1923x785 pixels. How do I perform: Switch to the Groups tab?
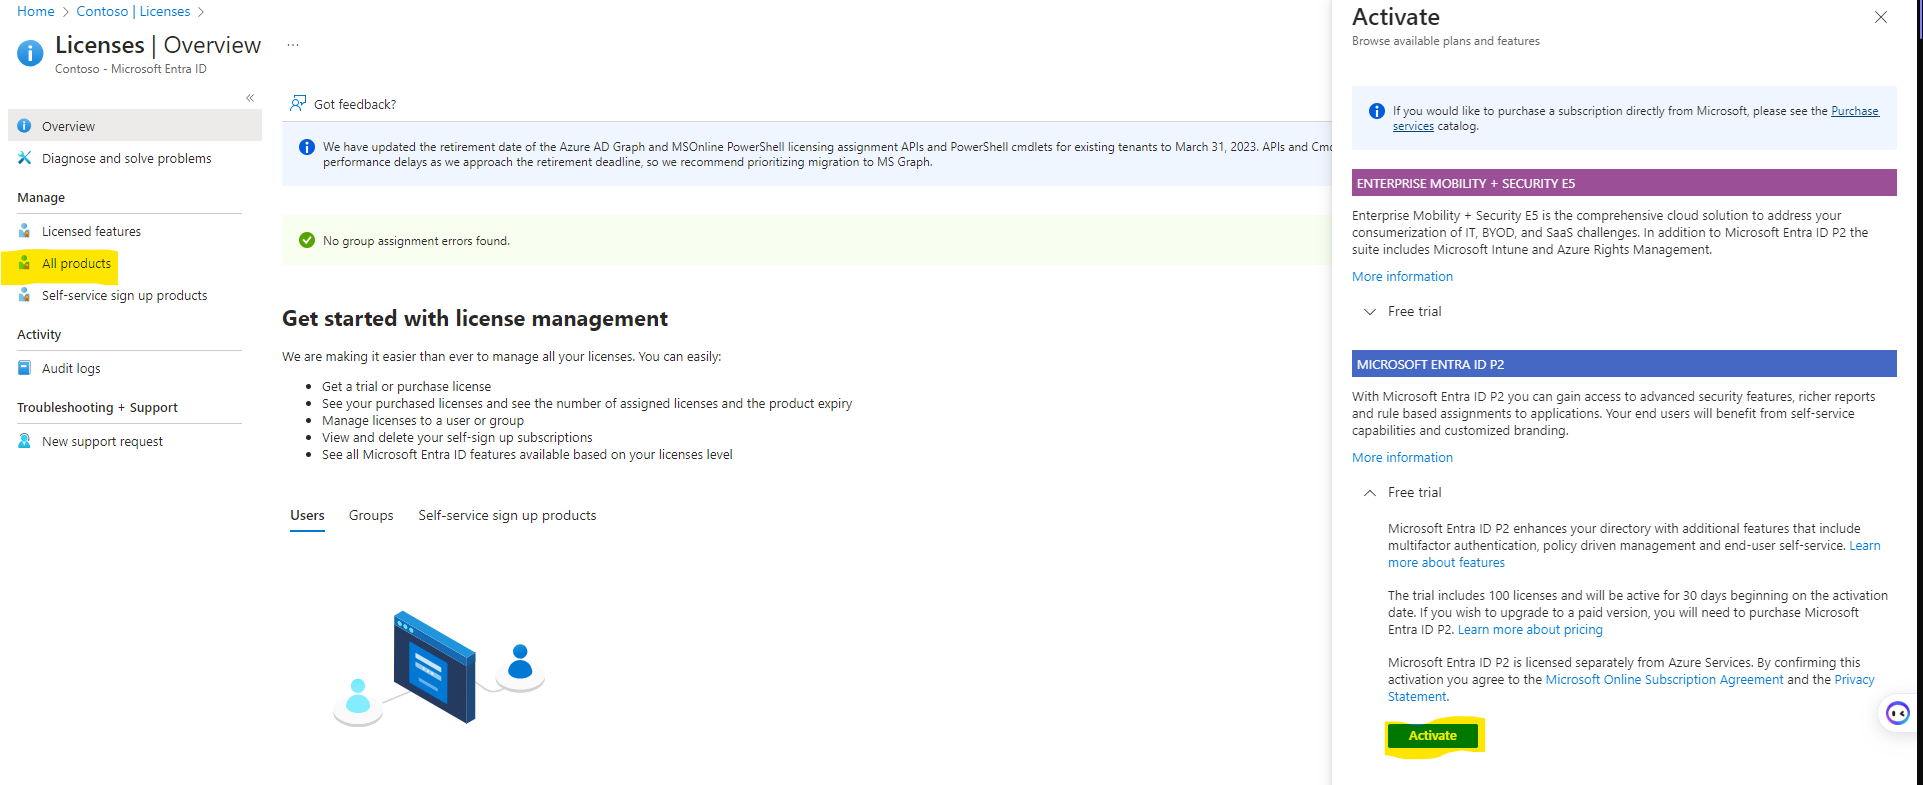point(371,515)
